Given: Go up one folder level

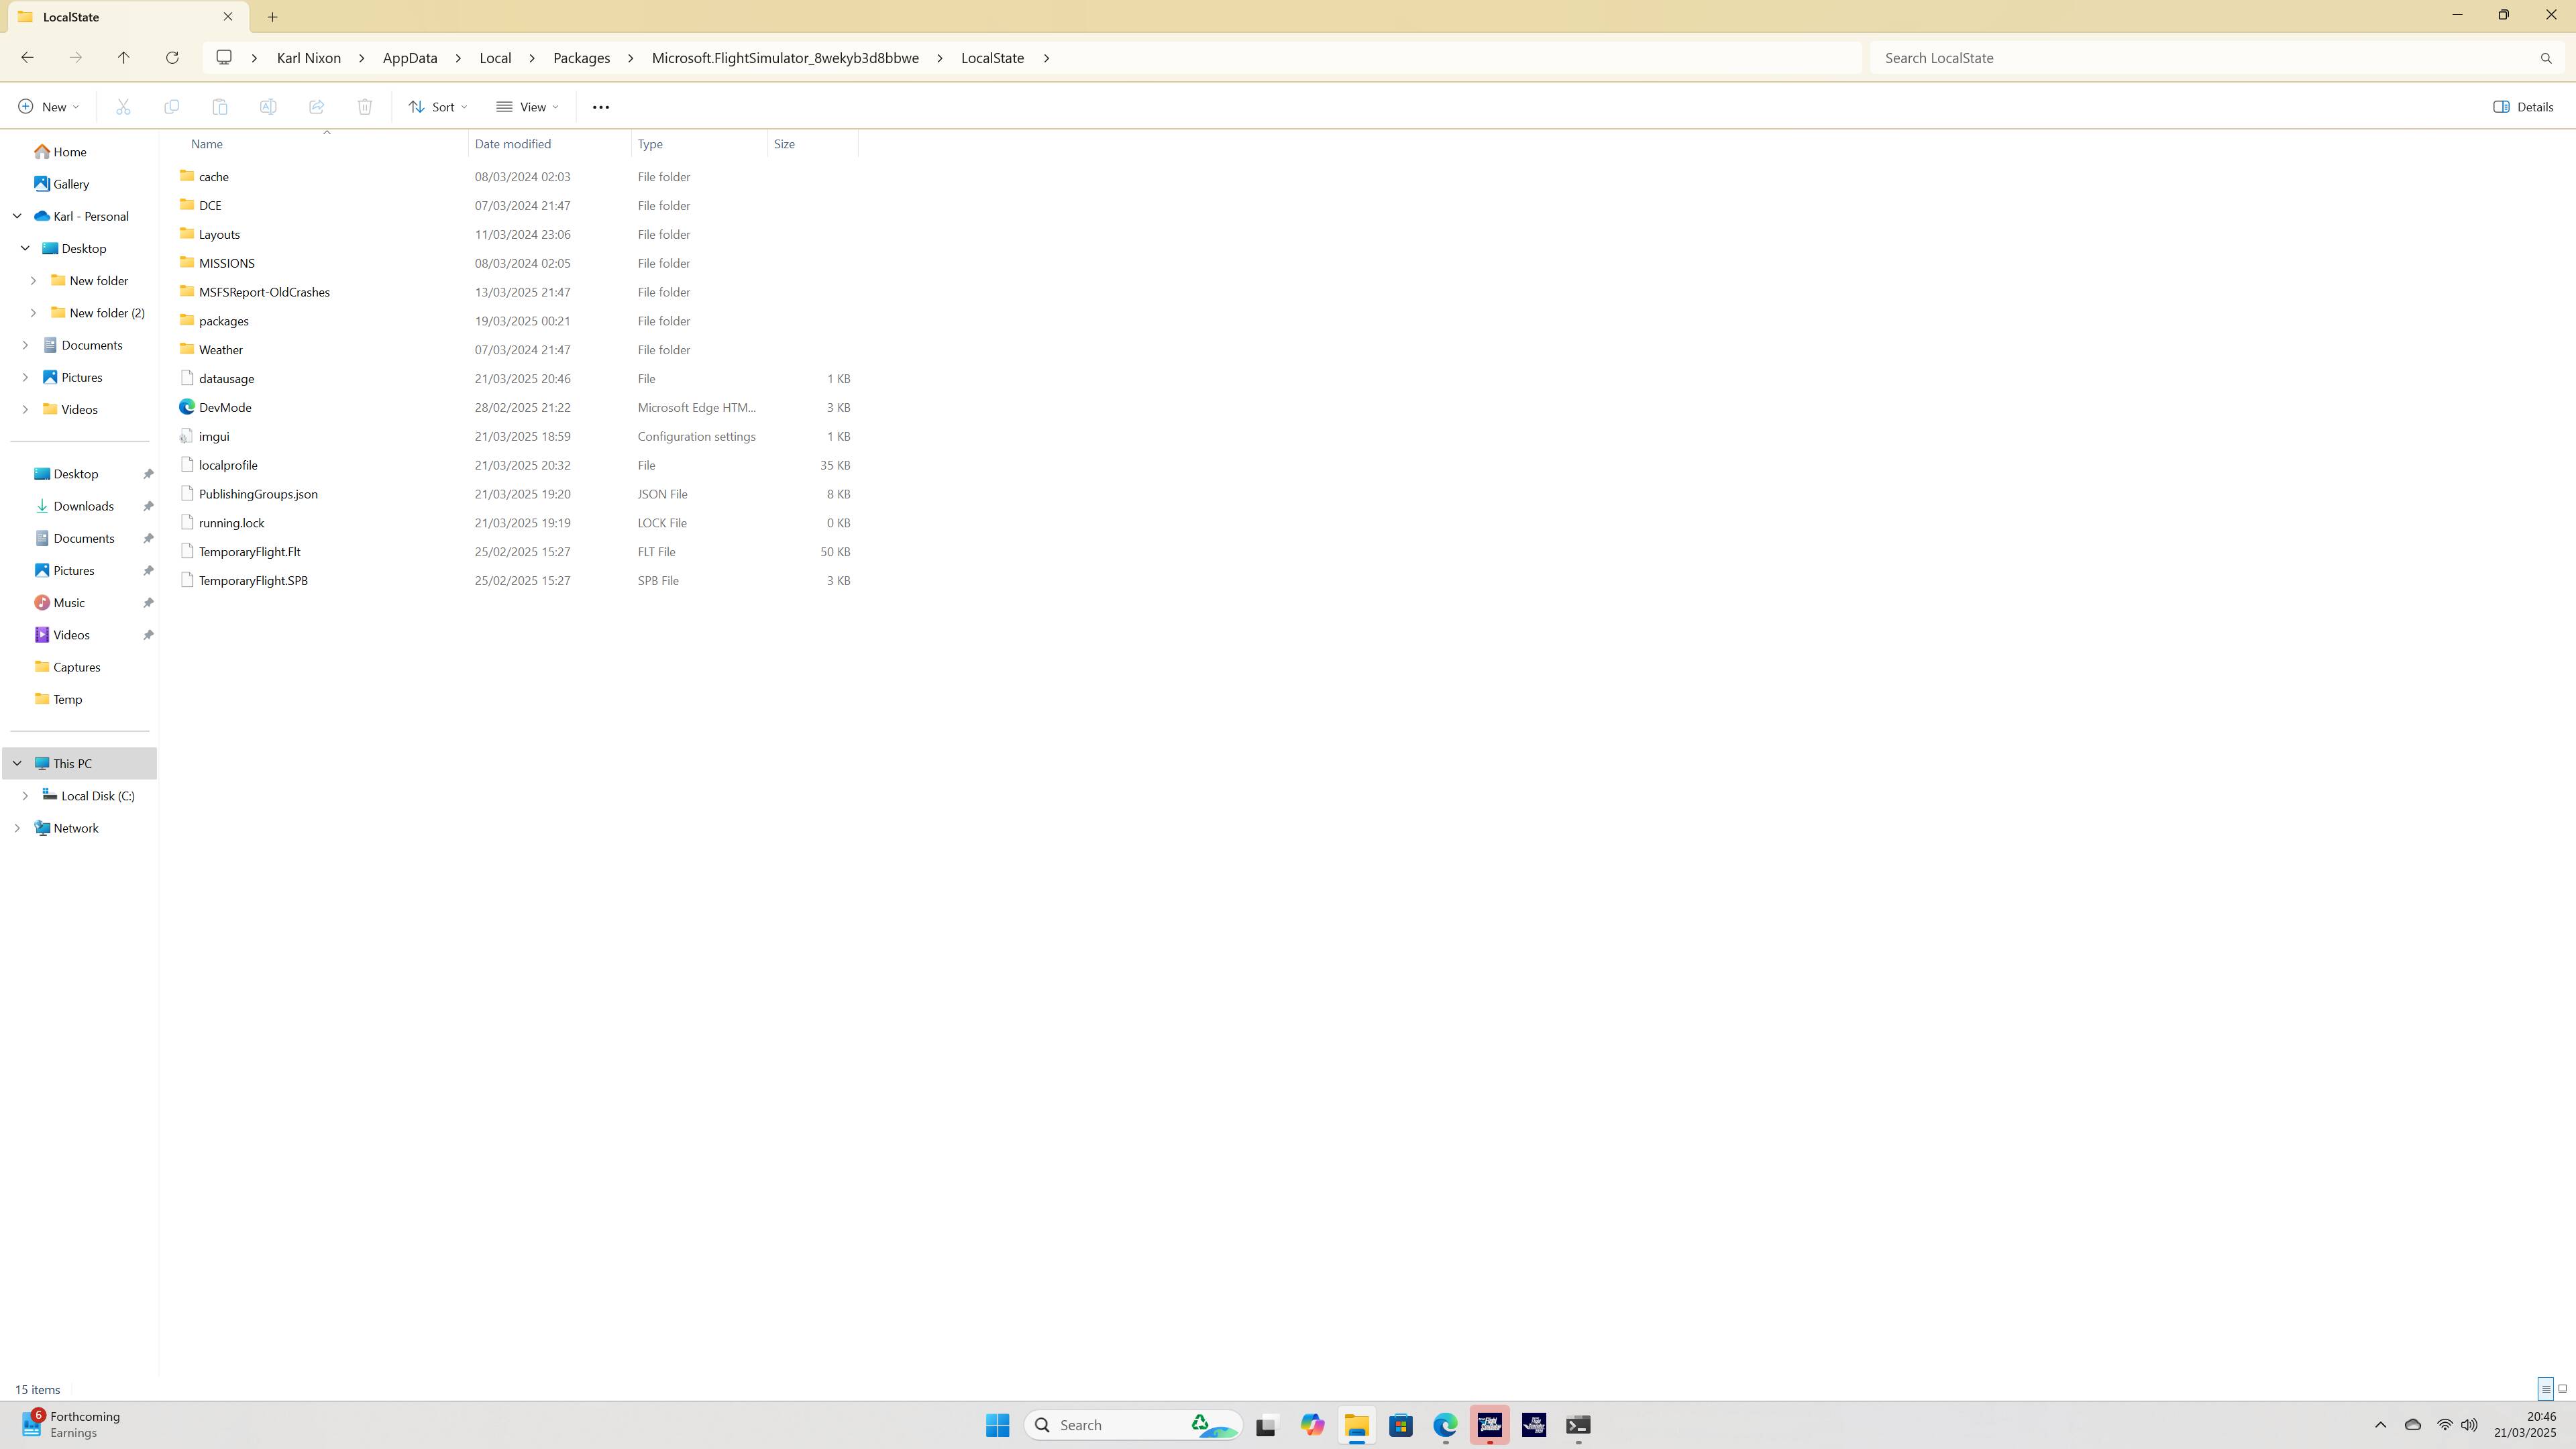Looking at the screenshot, I should point(123,58).
